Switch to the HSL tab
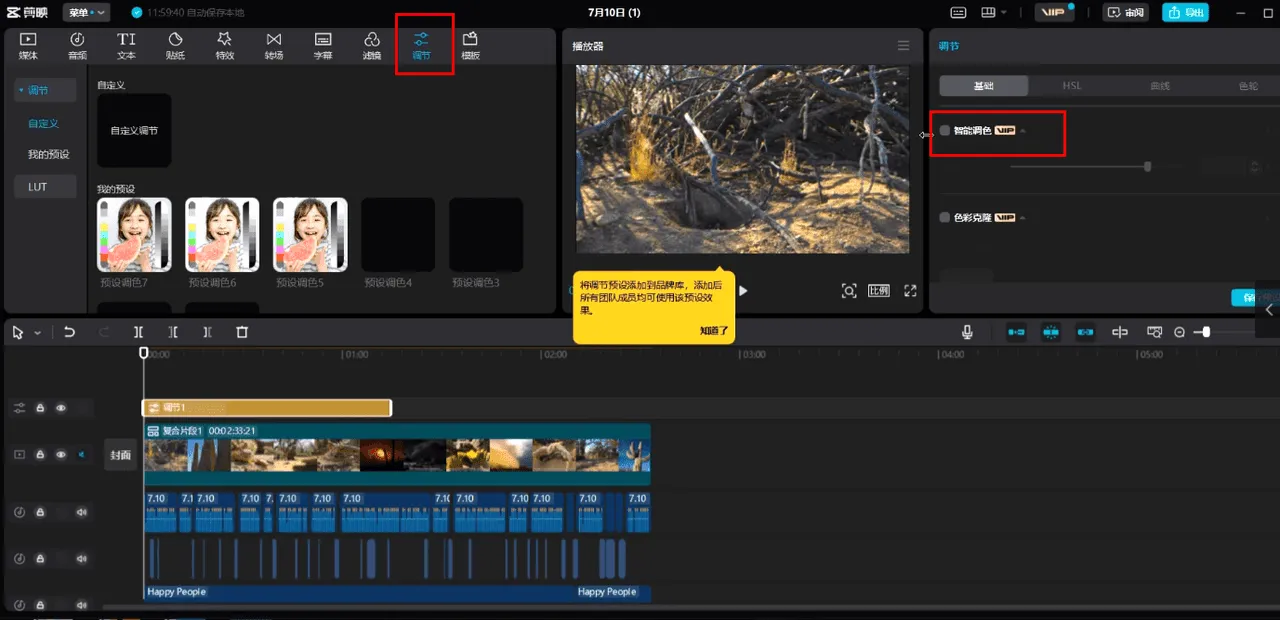 tap(1072, 86)
